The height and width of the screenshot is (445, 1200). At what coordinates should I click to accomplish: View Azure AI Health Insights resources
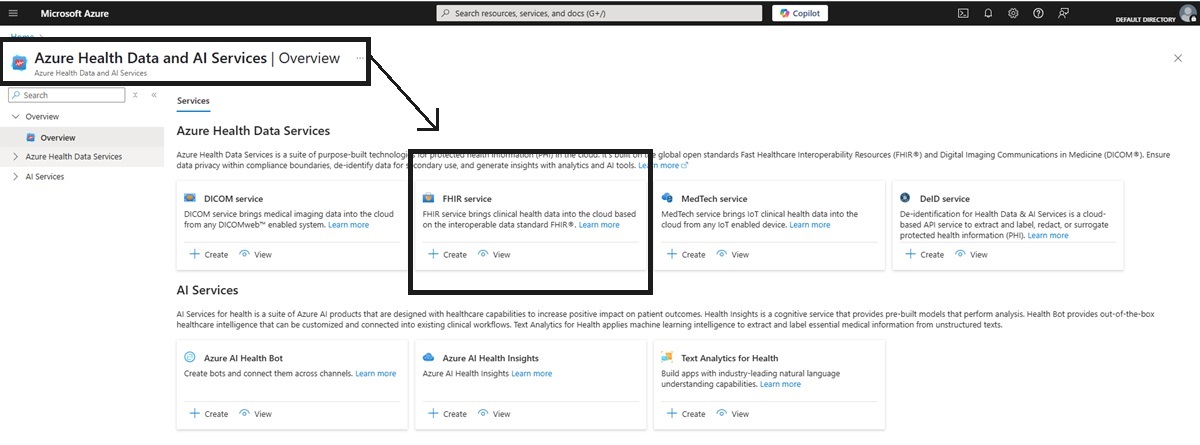pos(494,414)
